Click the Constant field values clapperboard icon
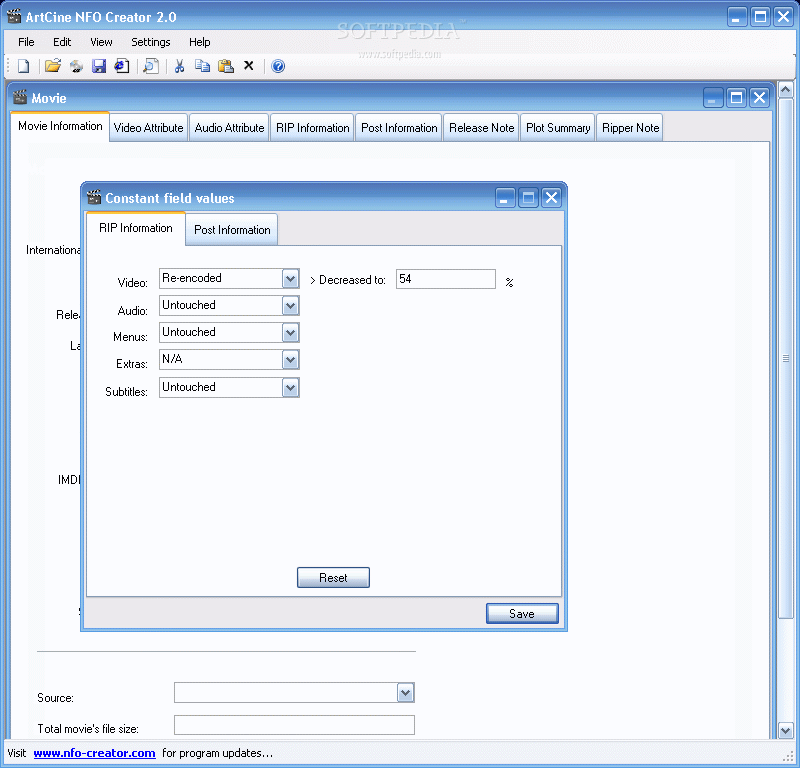The width and height of the screenshot is (800, 768). pyautogui.click(x=94, y=197)
